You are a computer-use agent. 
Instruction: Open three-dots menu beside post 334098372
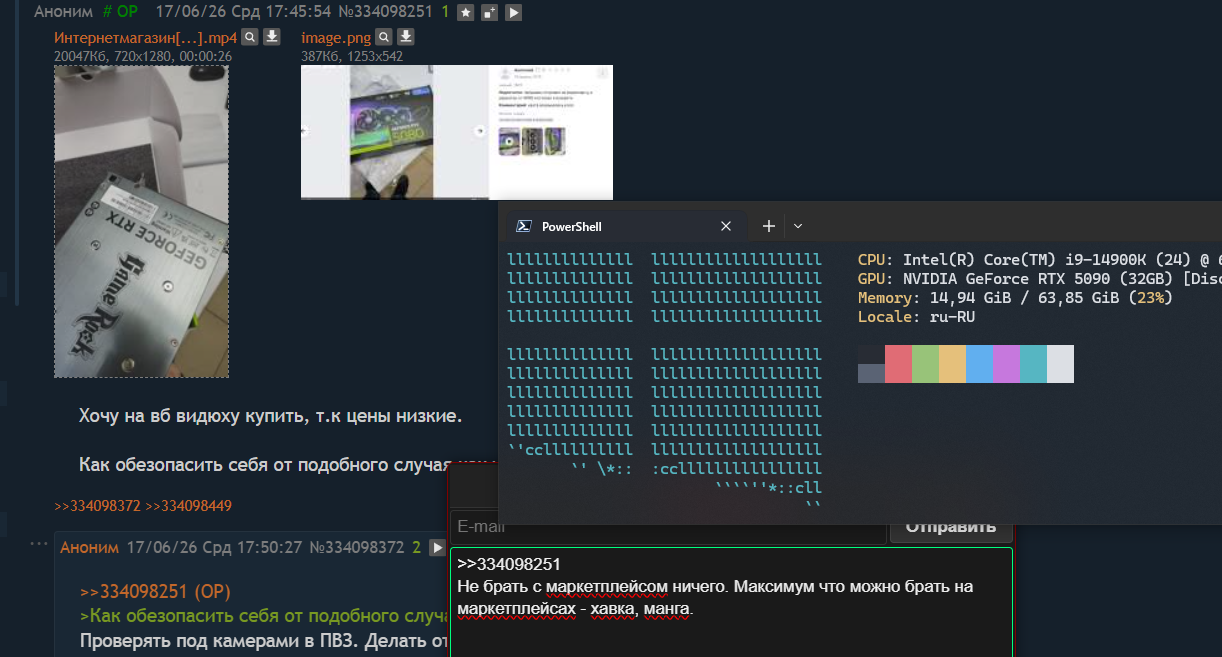point(38,544)
